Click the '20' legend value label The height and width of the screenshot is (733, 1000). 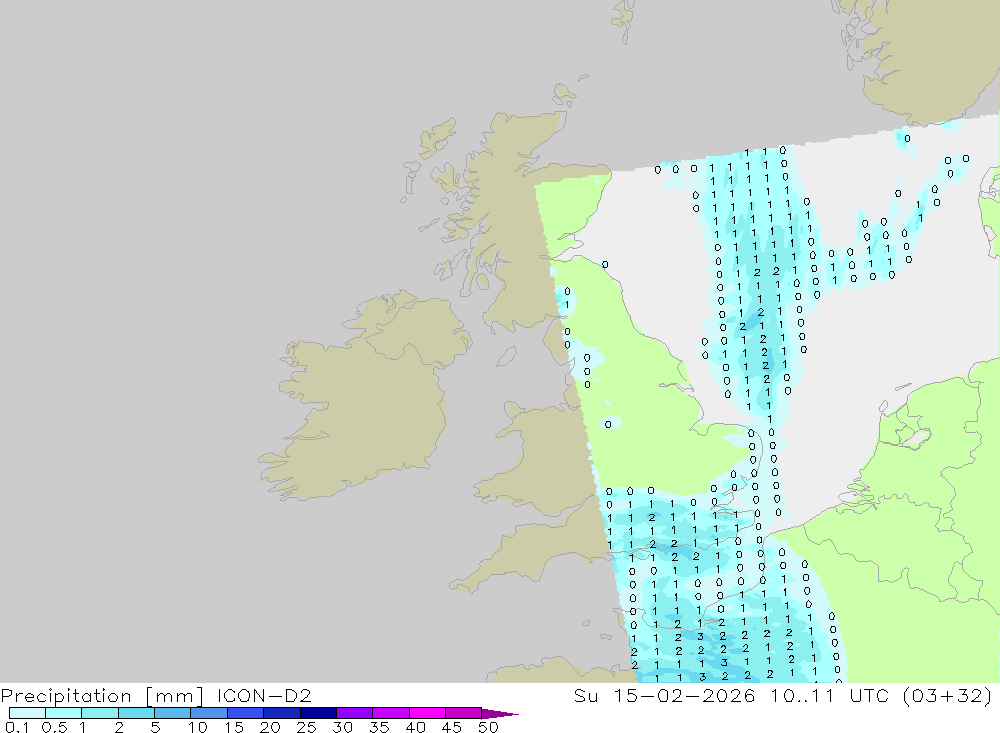click(x=270, y=727)
